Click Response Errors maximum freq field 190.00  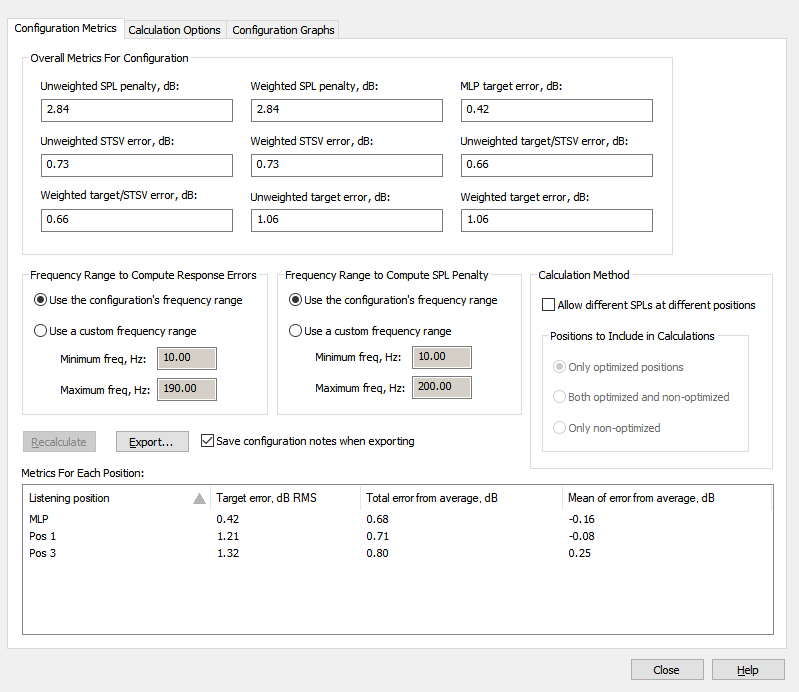click(x=187, y=389)
